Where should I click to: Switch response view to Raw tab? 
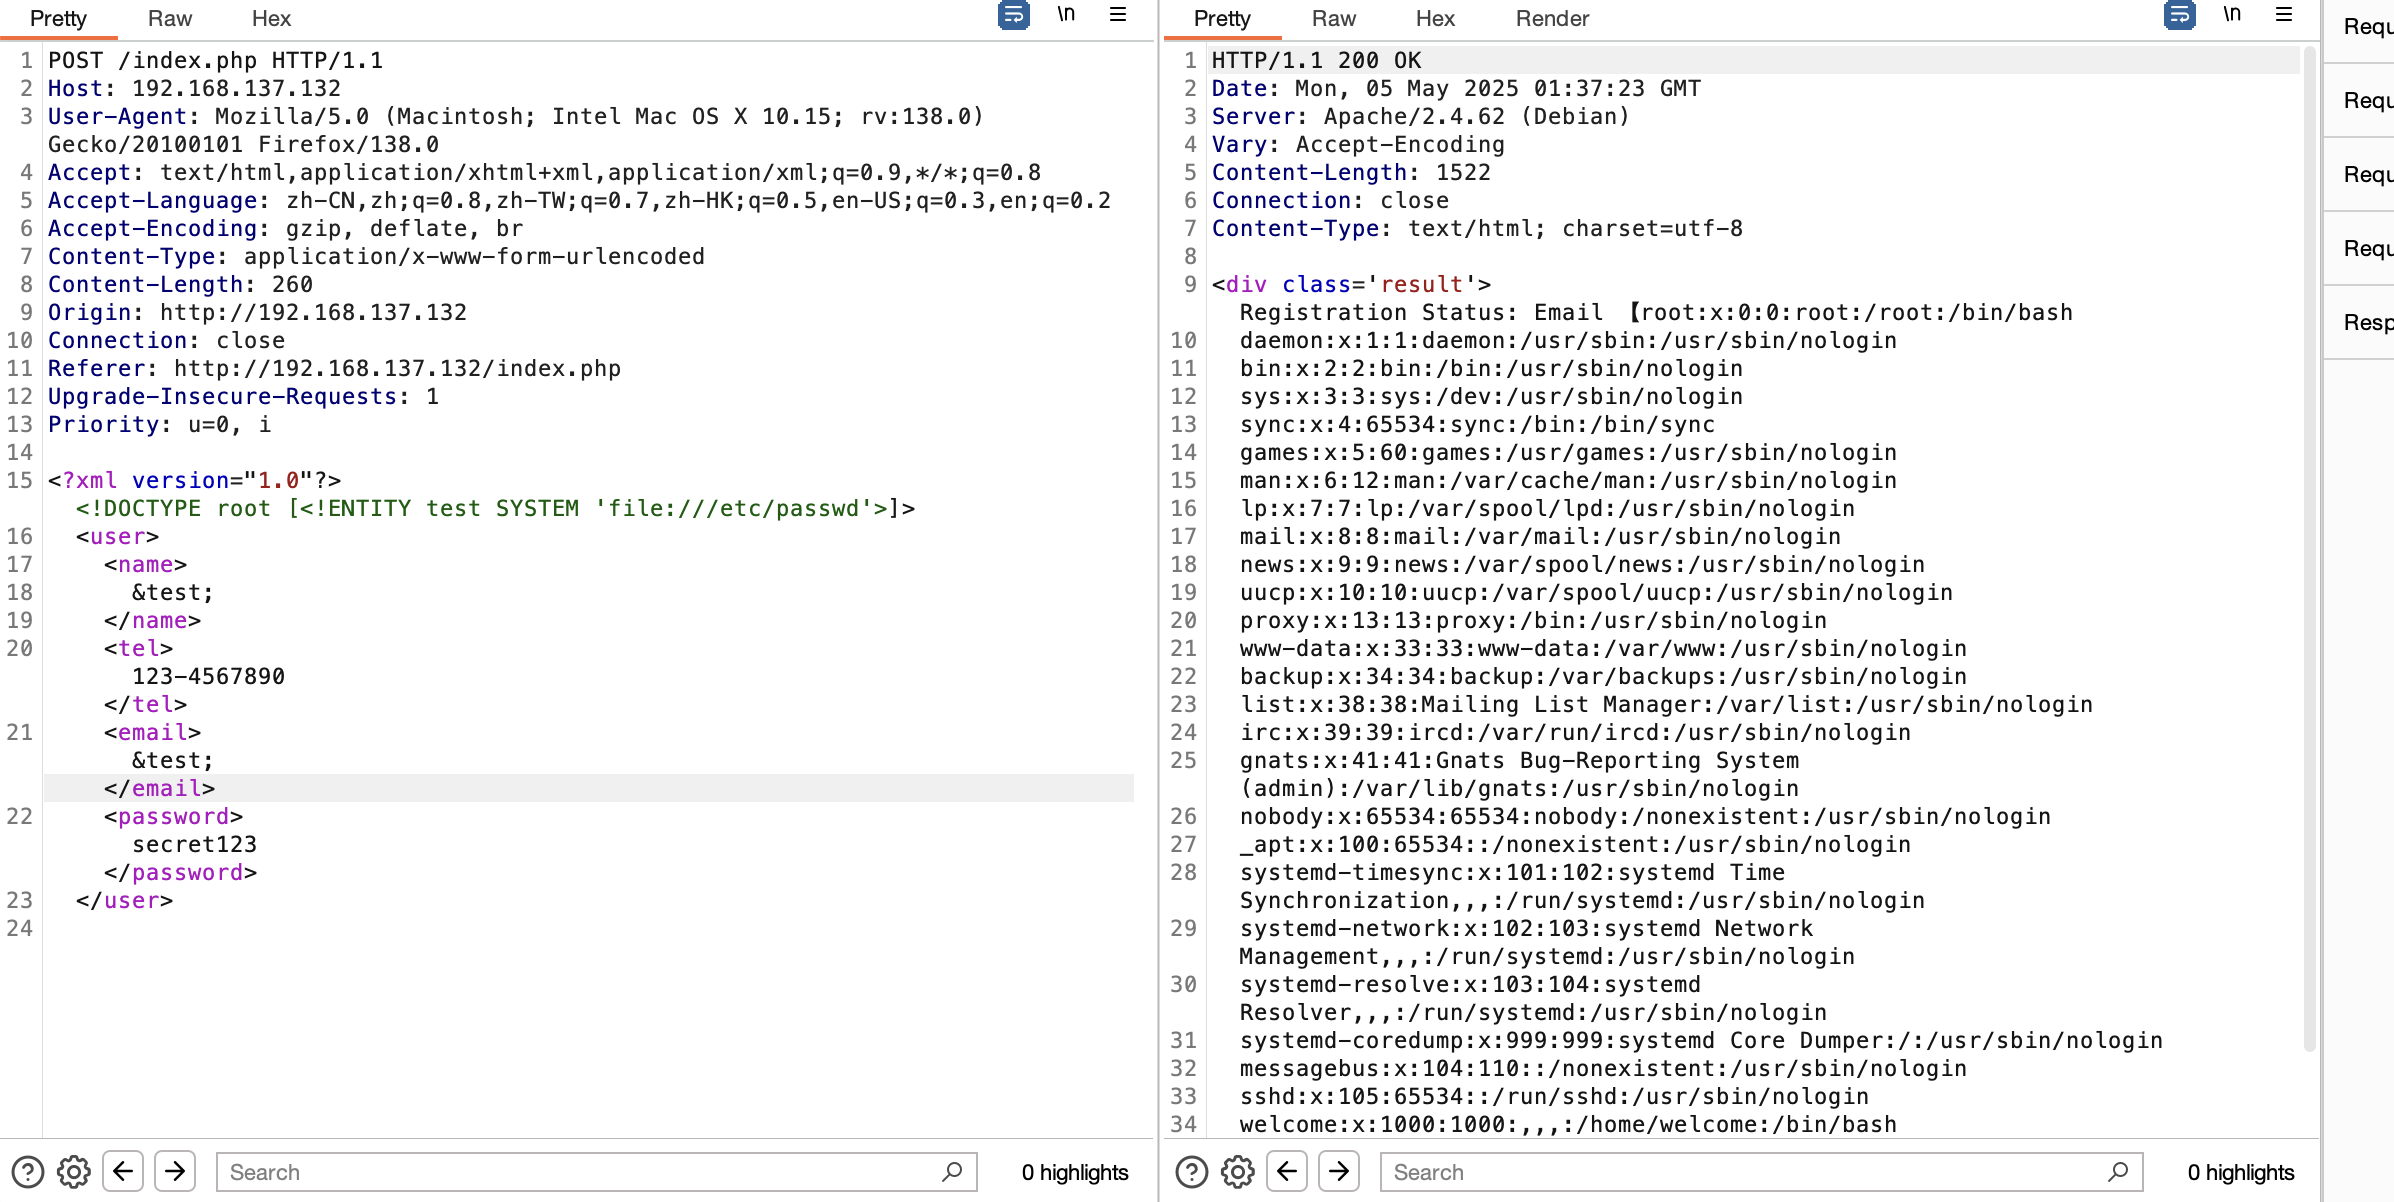pyautogui.click(x=1334, y=19)
